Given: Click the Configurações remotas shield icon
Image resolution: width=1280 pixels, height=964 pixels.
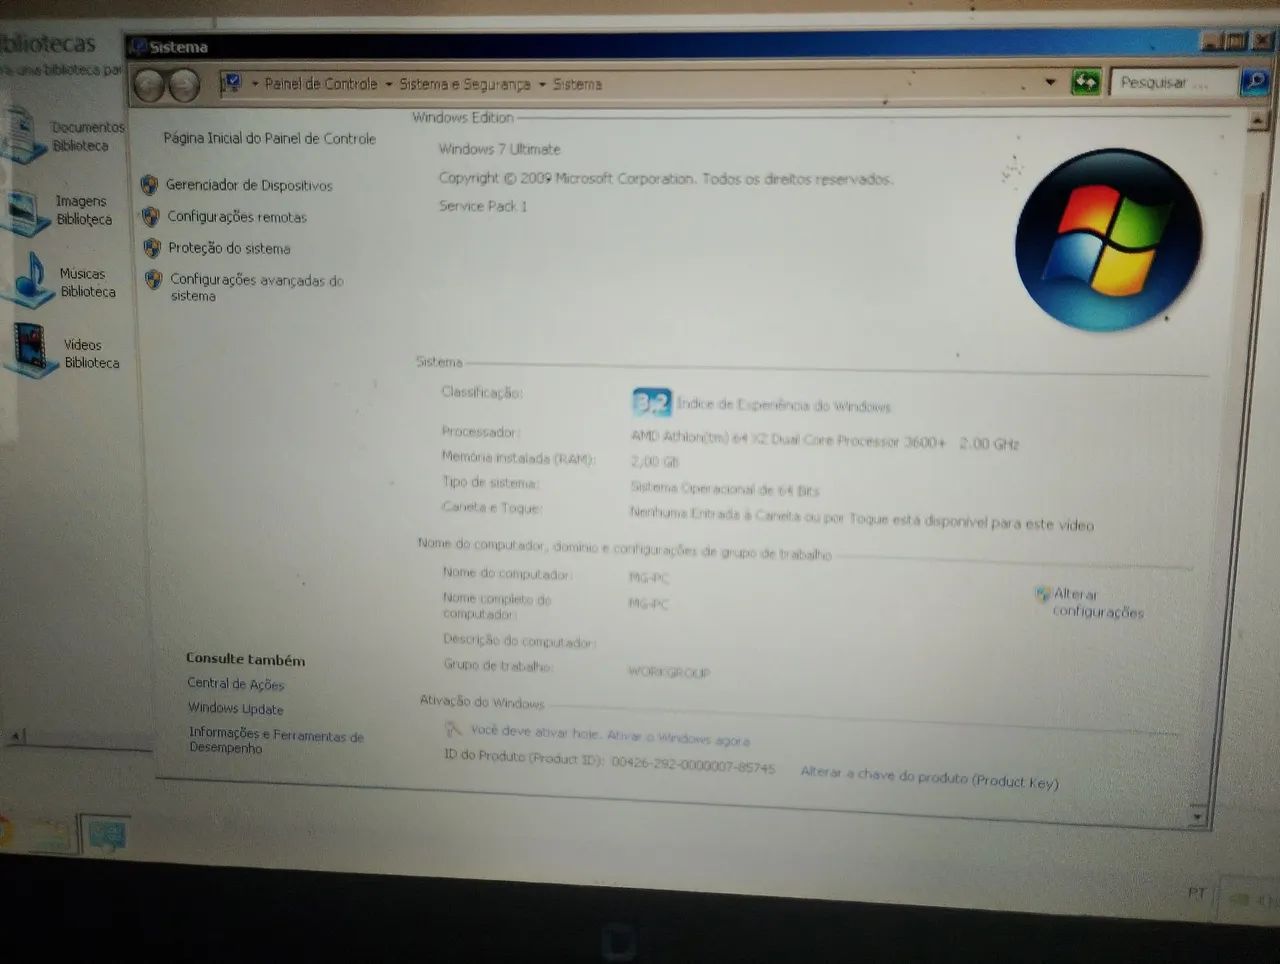Looking at the screenshot, I should pyautogui.click(x=151, y=216).
